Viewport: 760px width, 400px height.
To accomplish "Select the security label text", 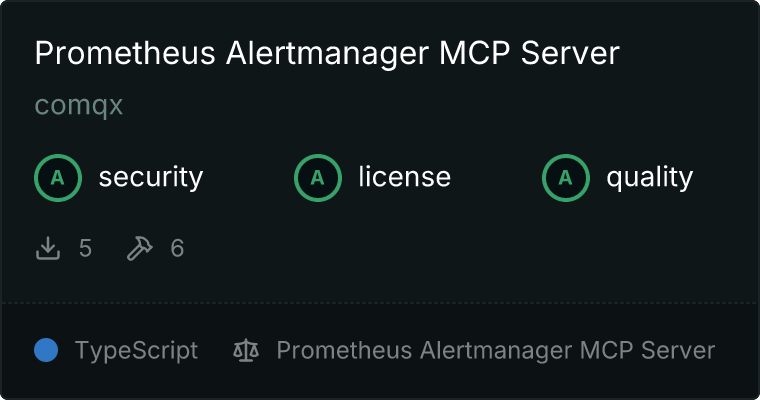I will (151, 177).
